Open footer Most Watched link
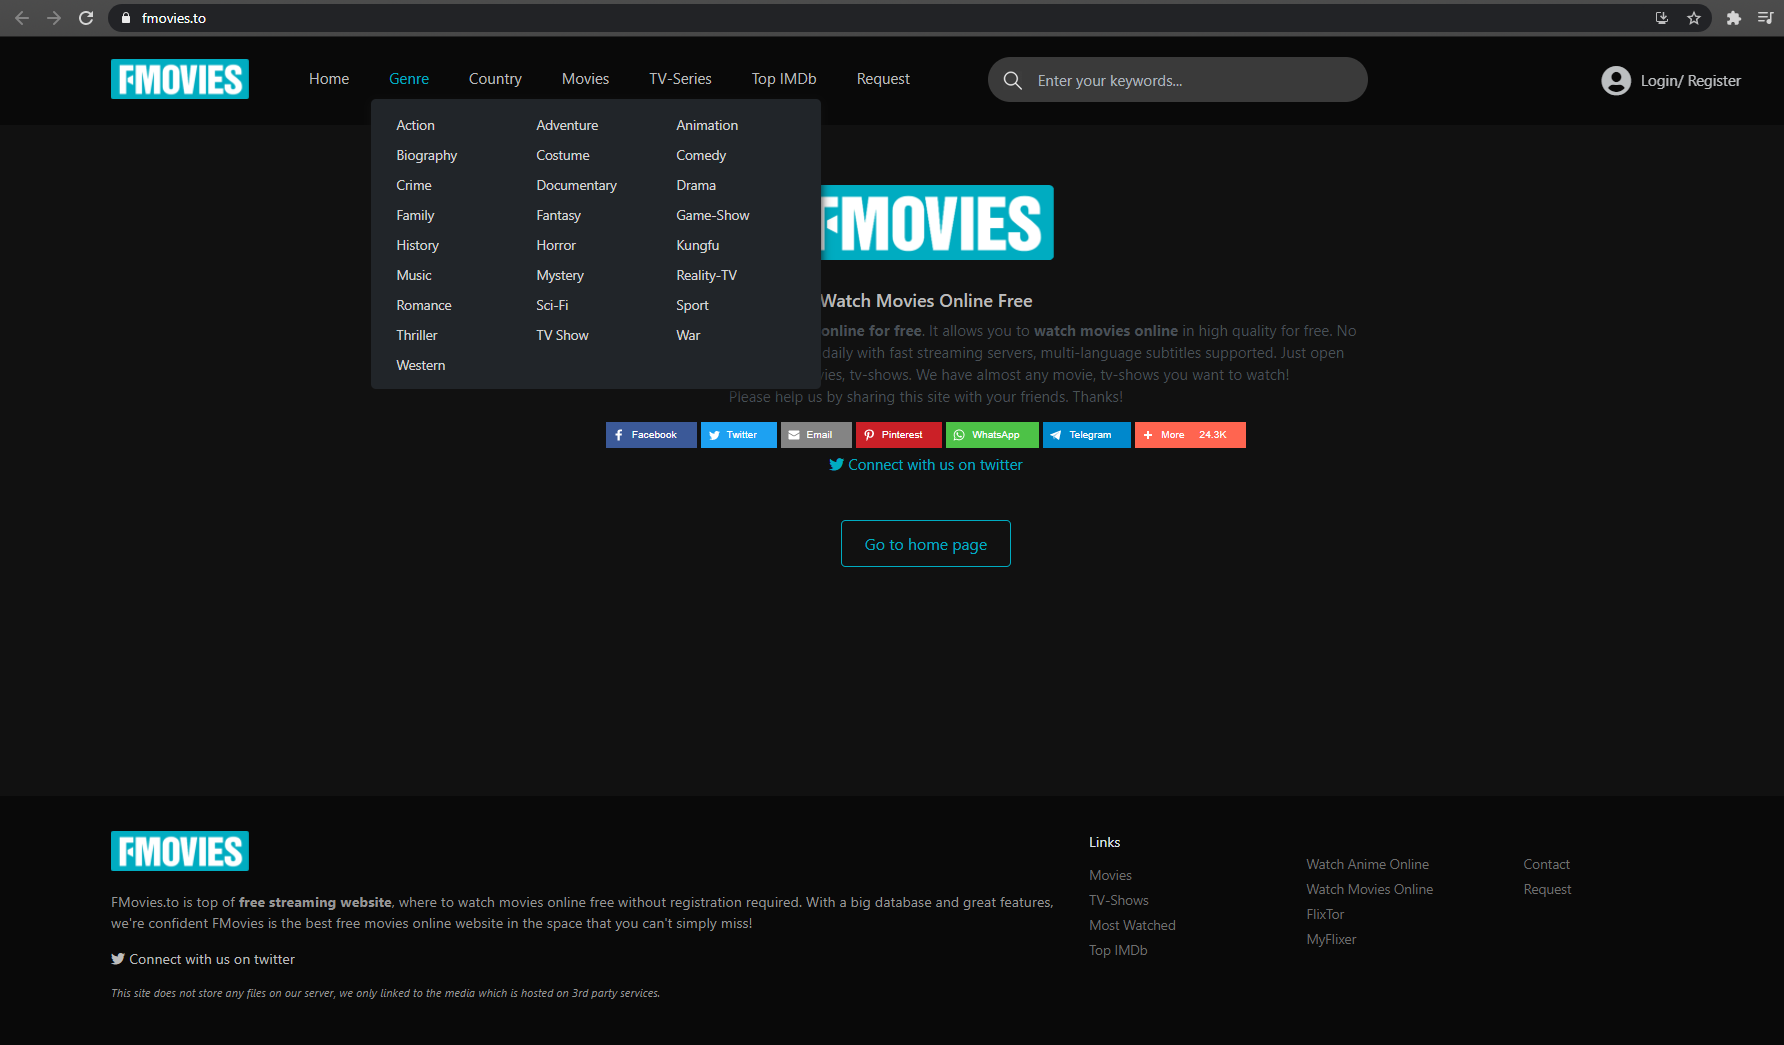 coord(1132,925)
